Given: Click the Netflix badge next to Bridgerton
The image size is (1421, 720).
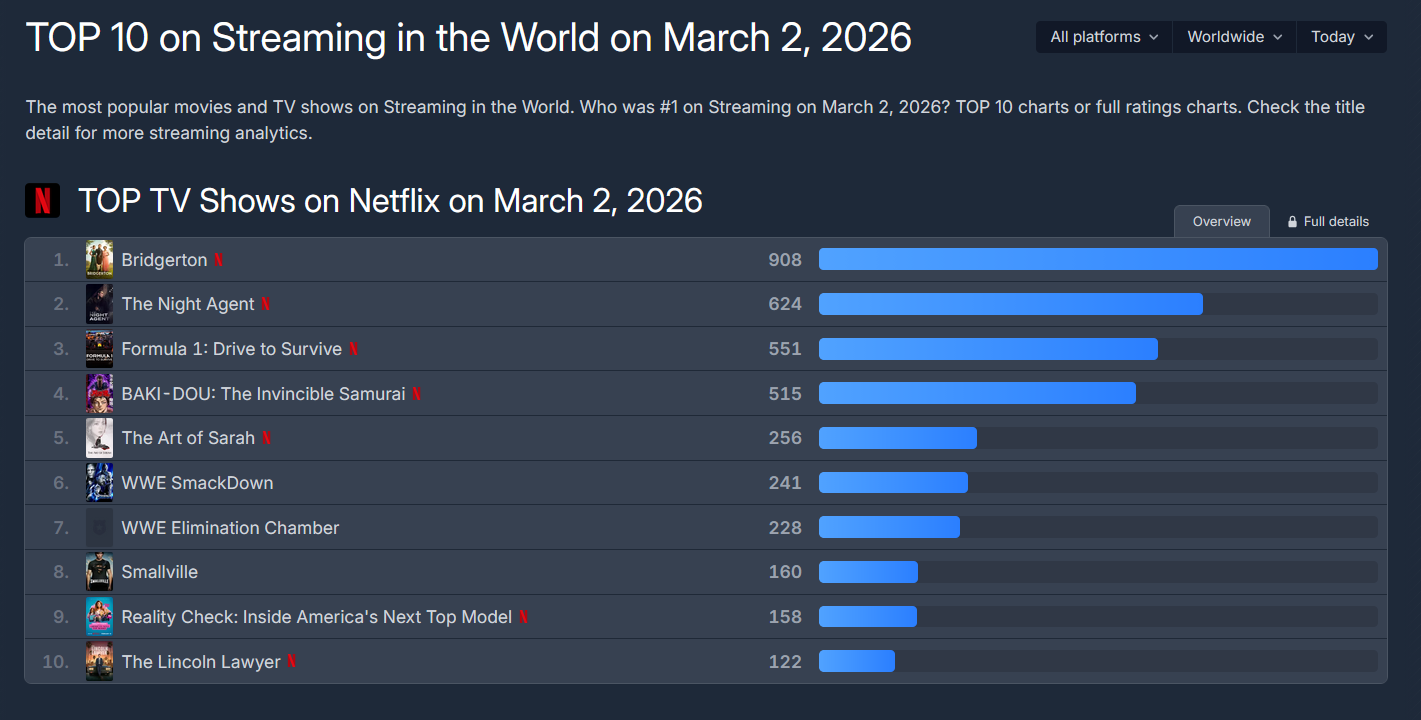Looking at the screenshot, I should pyautogui.click(x=219, y=260).
